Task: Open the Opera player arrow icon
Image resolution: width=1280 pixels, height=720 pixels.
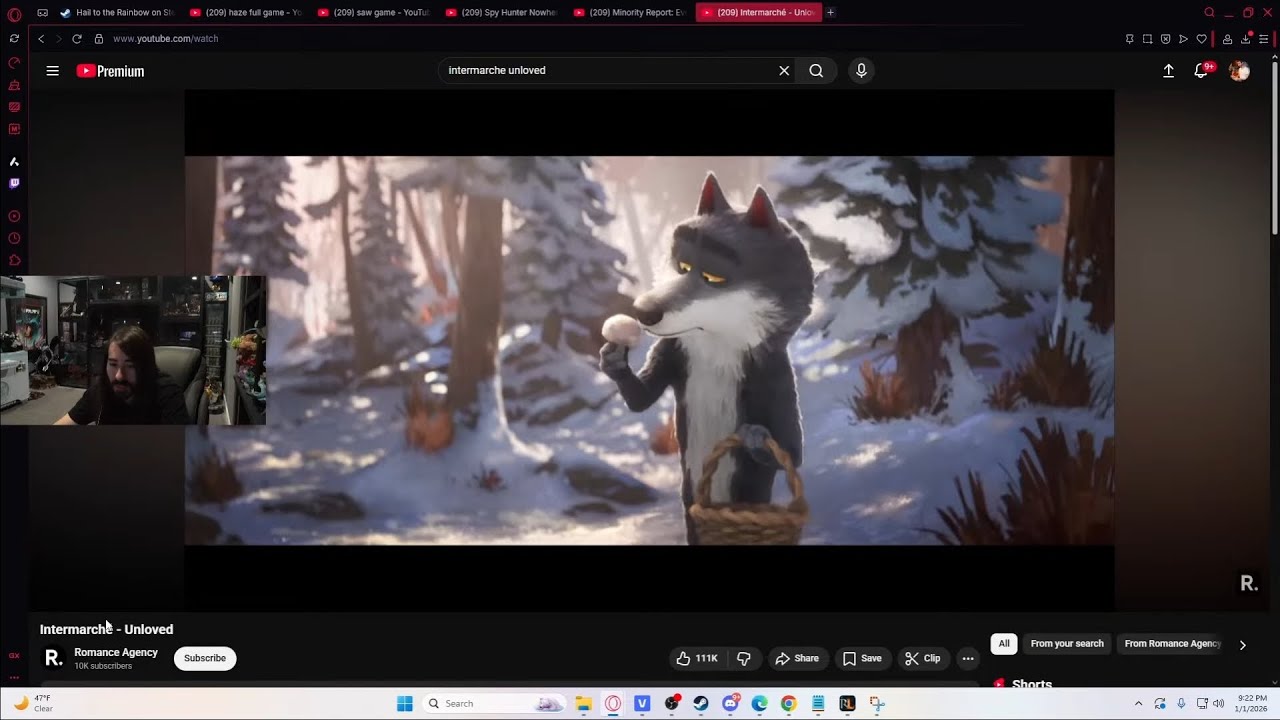Action: [x=1183, y=39]
